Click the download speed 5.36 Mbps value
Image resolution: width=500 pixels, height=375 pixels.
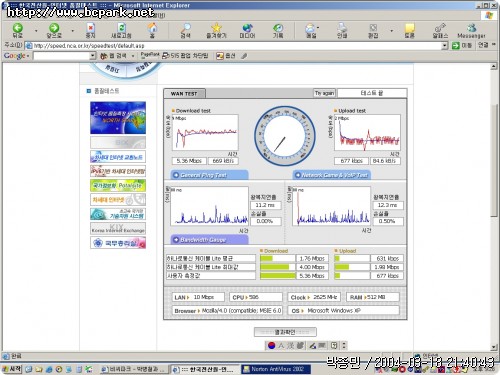pos(189,161)
